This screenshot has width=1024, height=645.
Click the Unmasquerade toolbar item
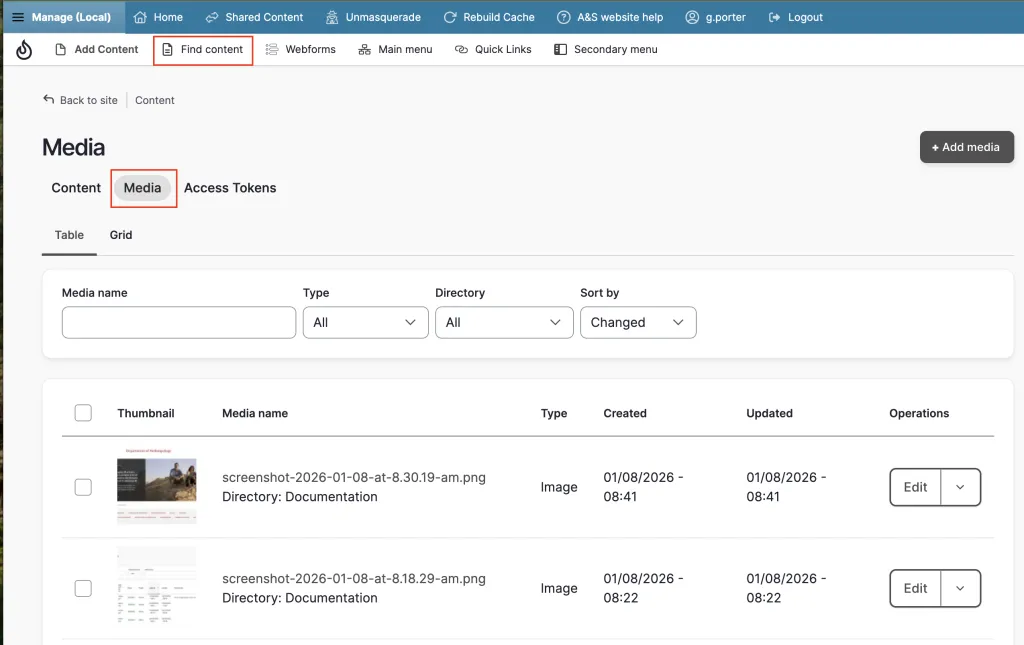click(x=373, y=17)
